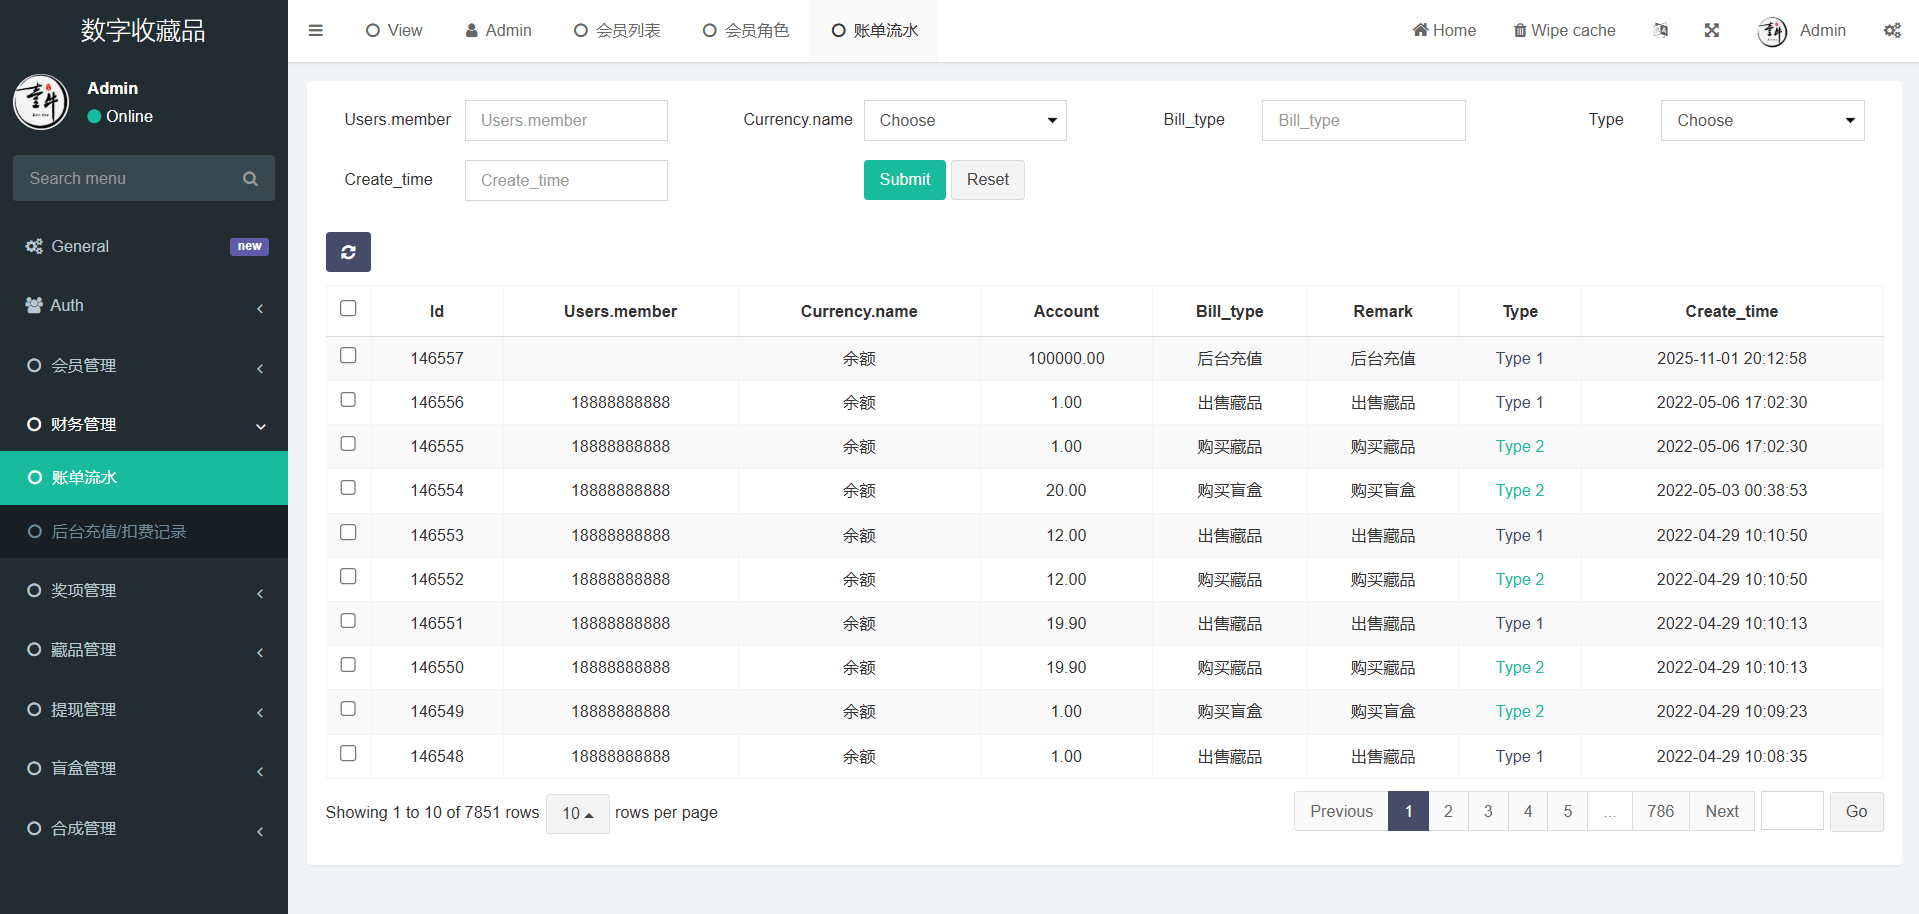The height and width of the screenshot is (914, 1919).
Task: Click the Reset button
Action: click(x=987, y=180)
